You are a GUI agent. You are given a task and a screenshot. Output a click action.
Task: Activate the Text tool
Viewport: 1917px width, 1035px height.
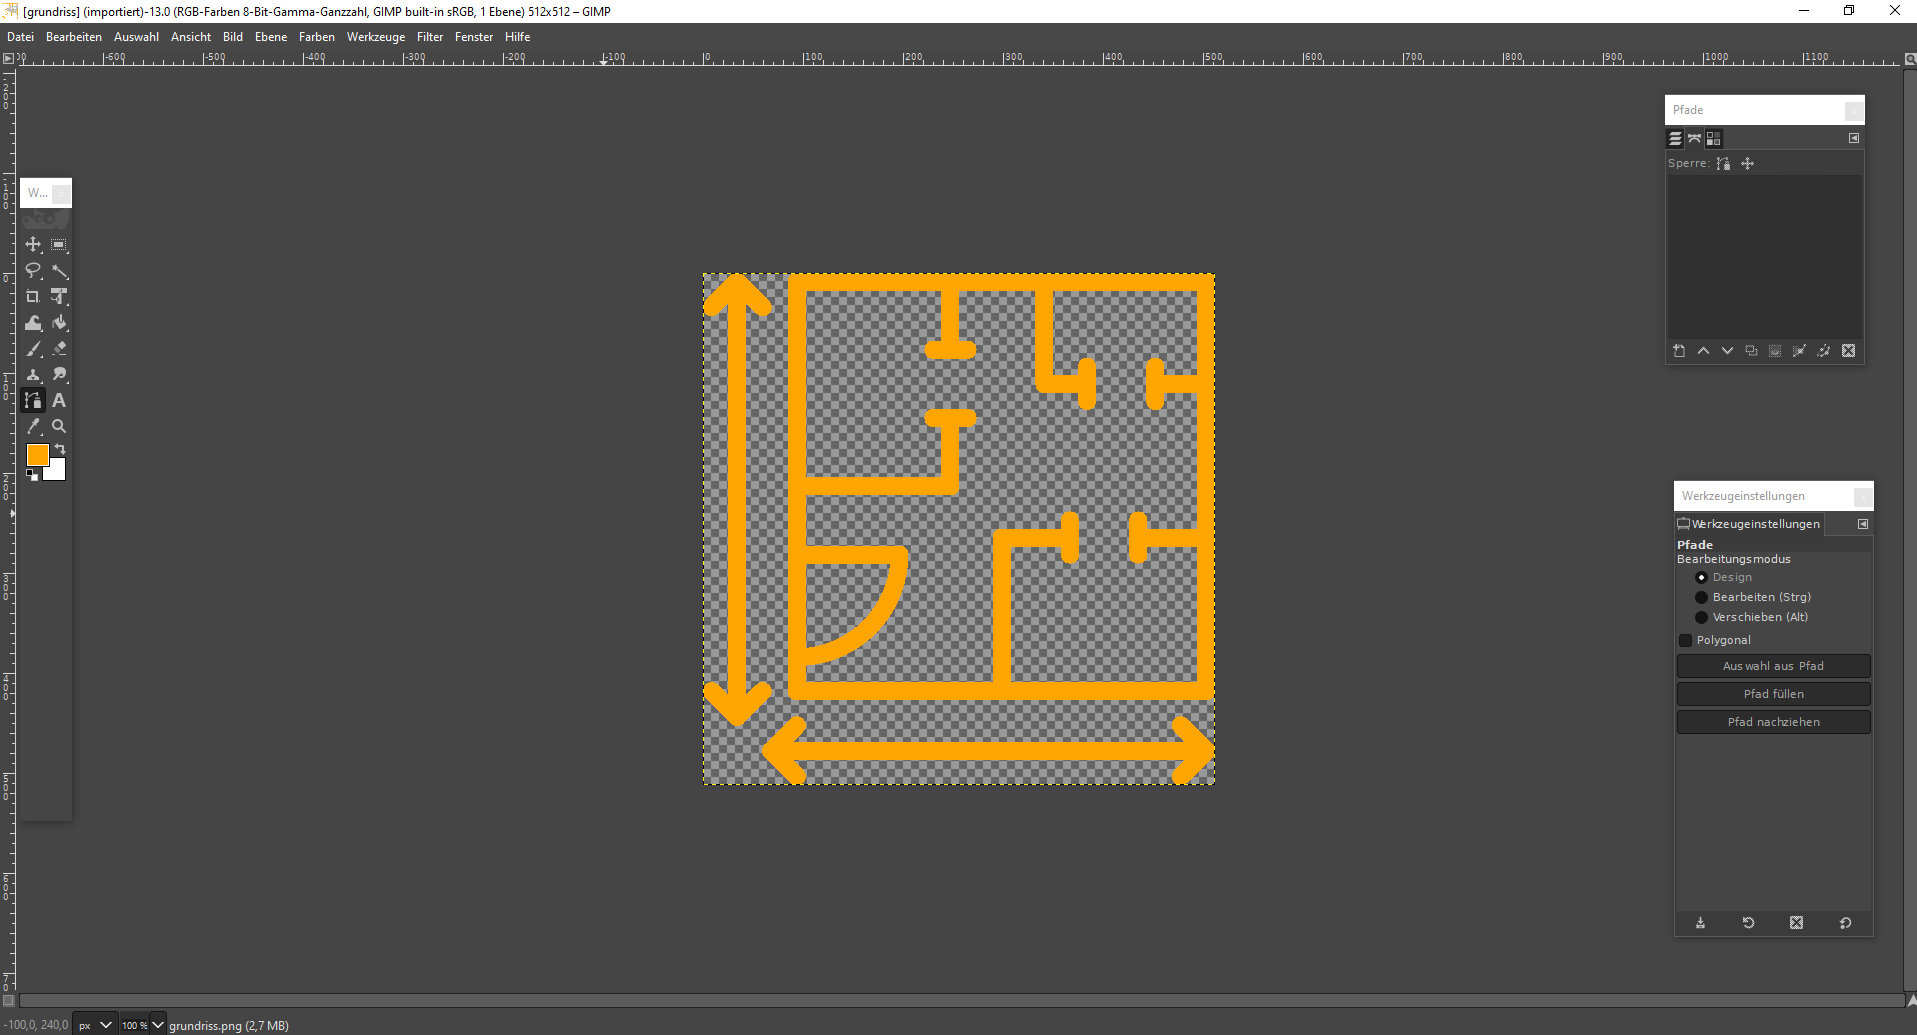[x=59, y=401]
